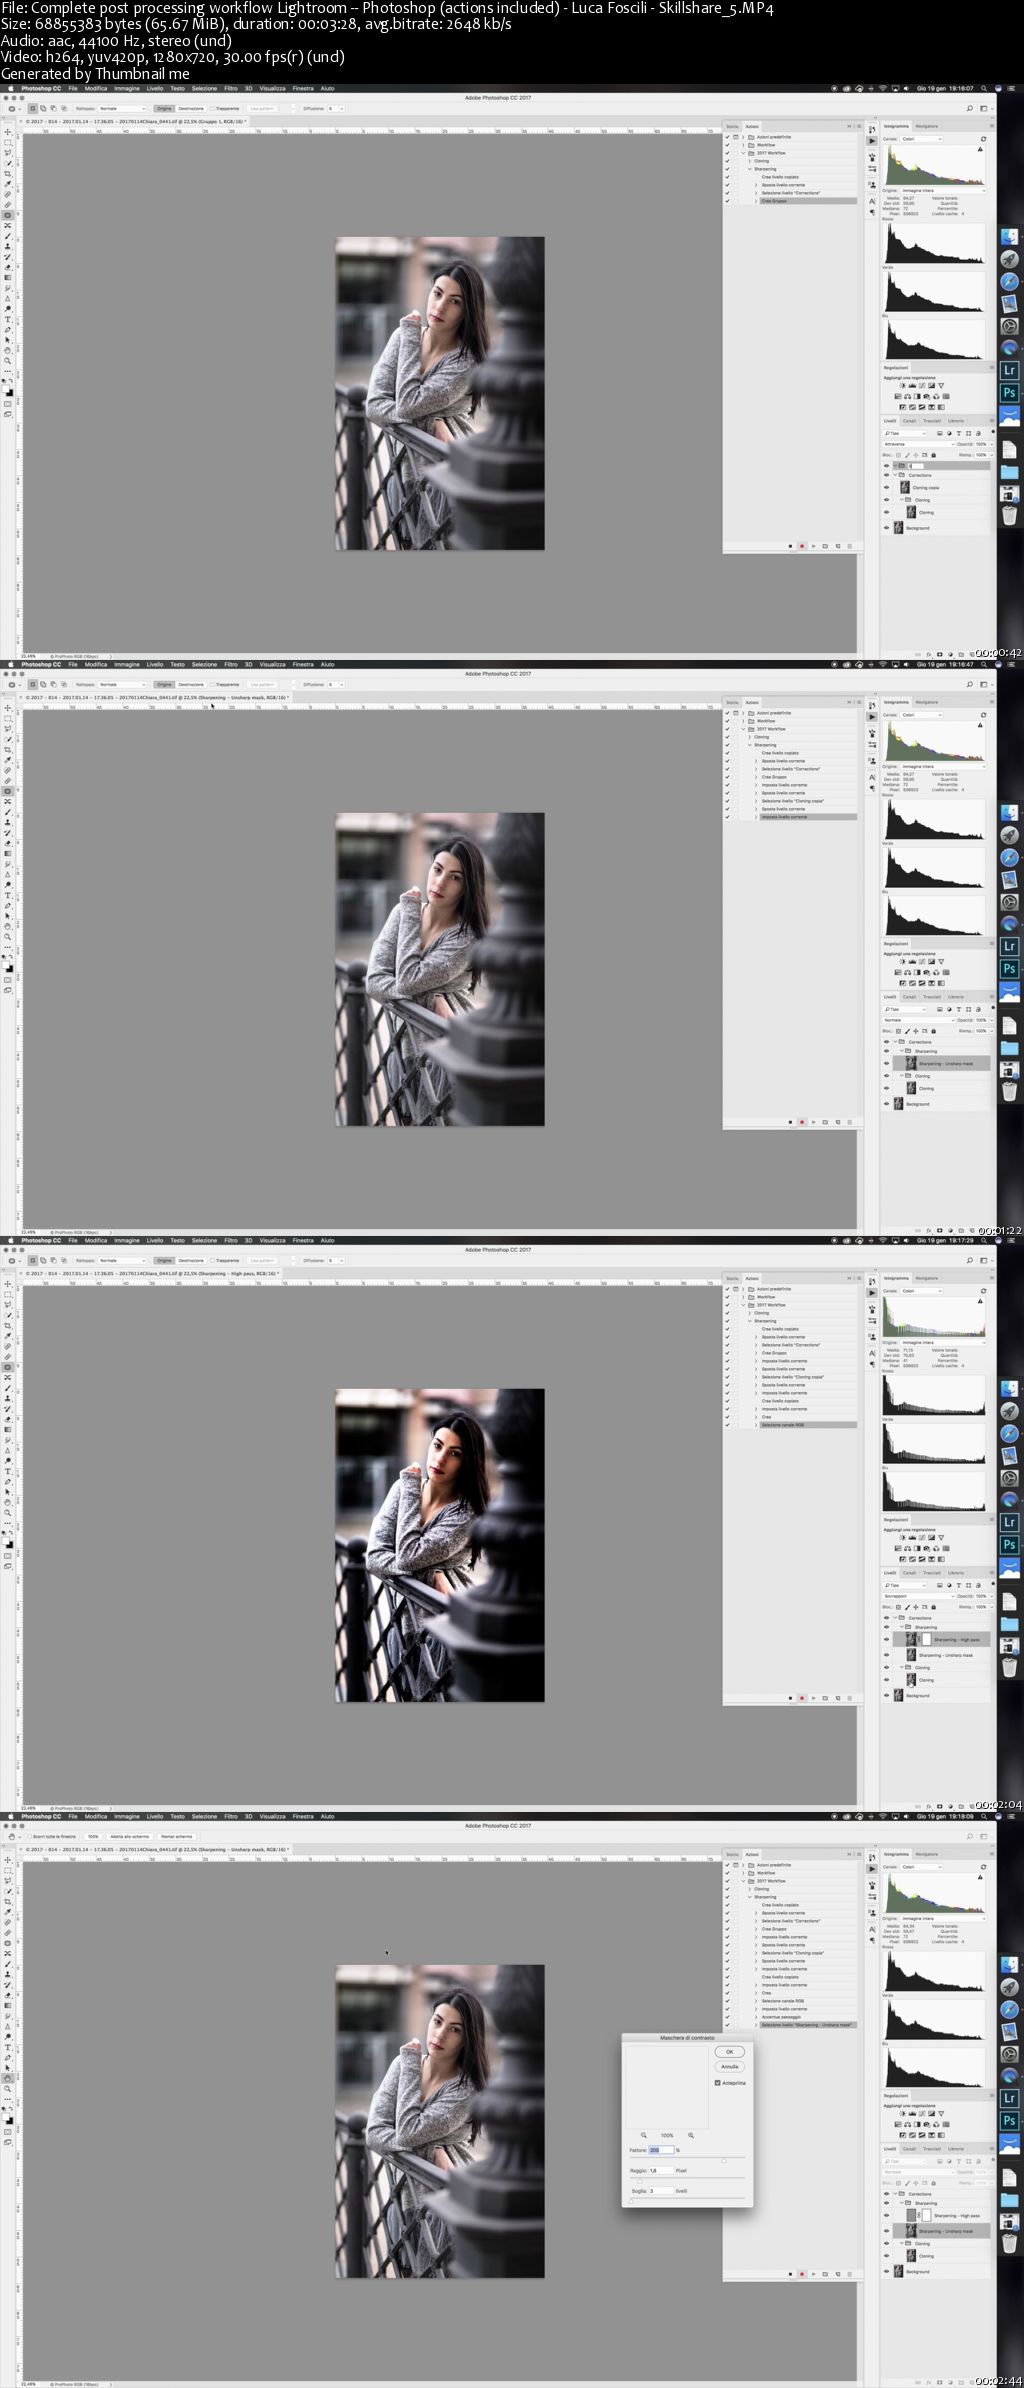Image resolution: width=1024 pixels, height=2388 pixels.
Task: Switch to the Navigatore tab in the 00:00:42 frame
Action: [927, 126]
